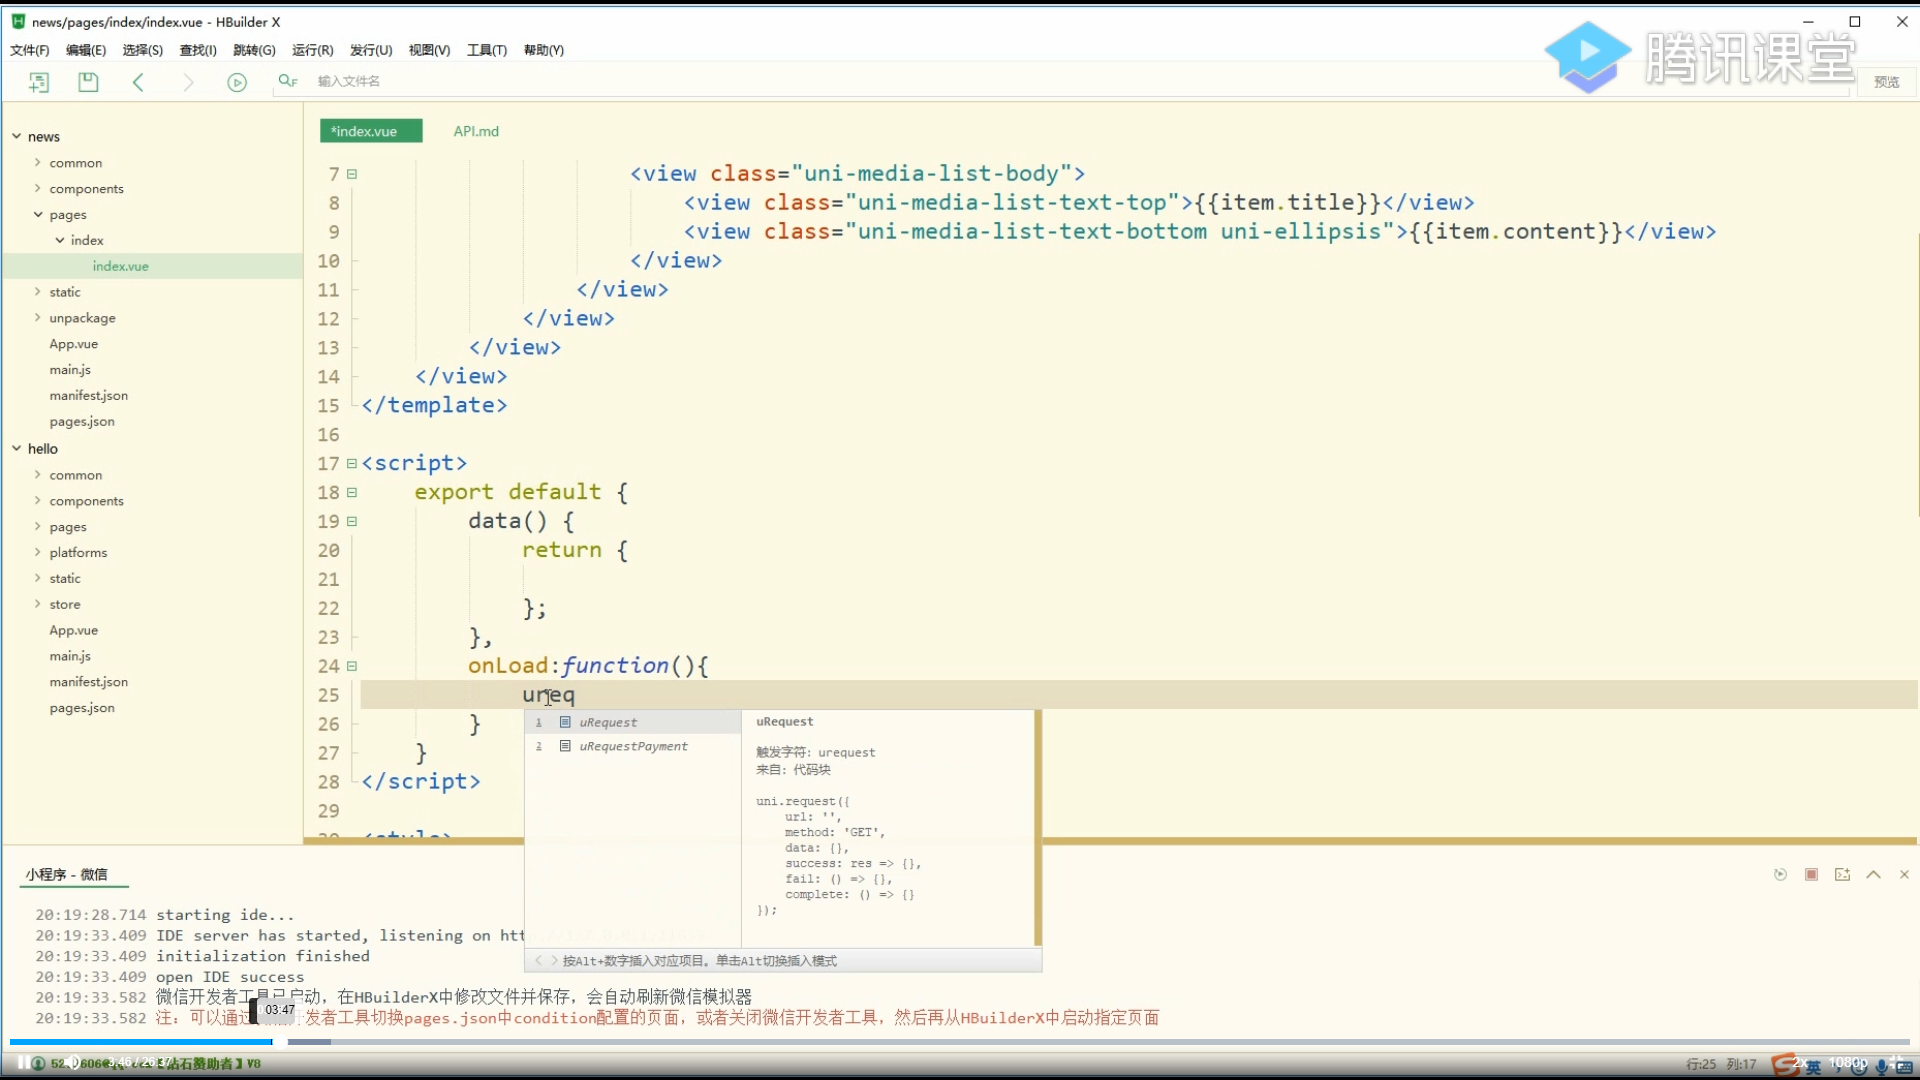Open the 运行(R) menu

pos(312,50)
